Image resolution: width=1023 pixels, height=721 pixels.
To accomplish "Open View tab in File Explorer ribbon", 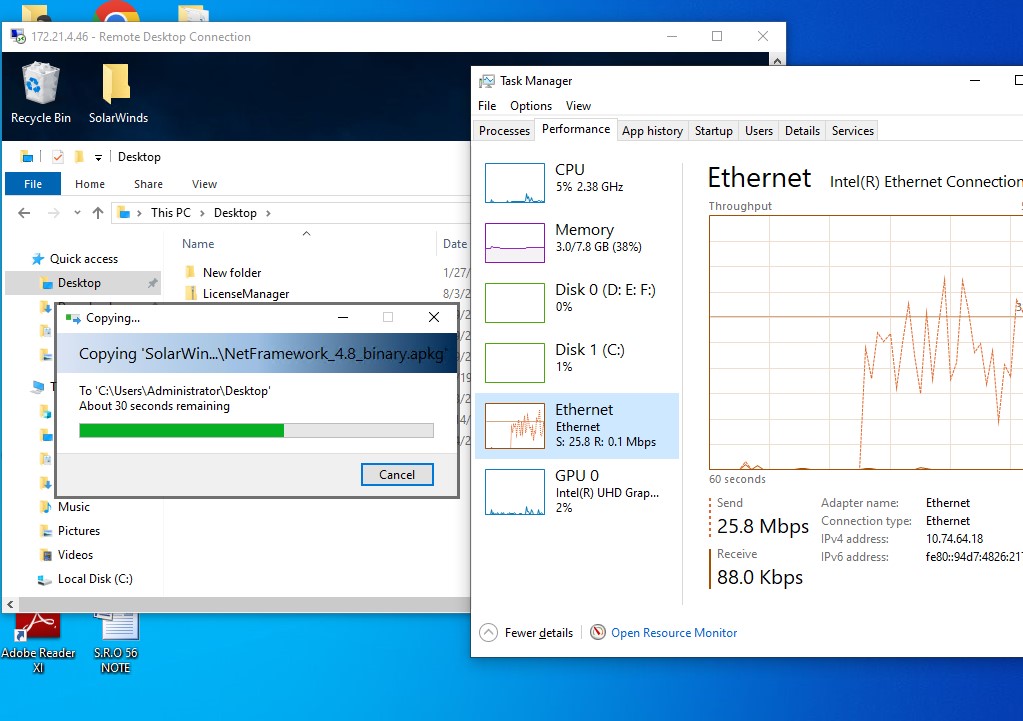I will coord(204,184).
